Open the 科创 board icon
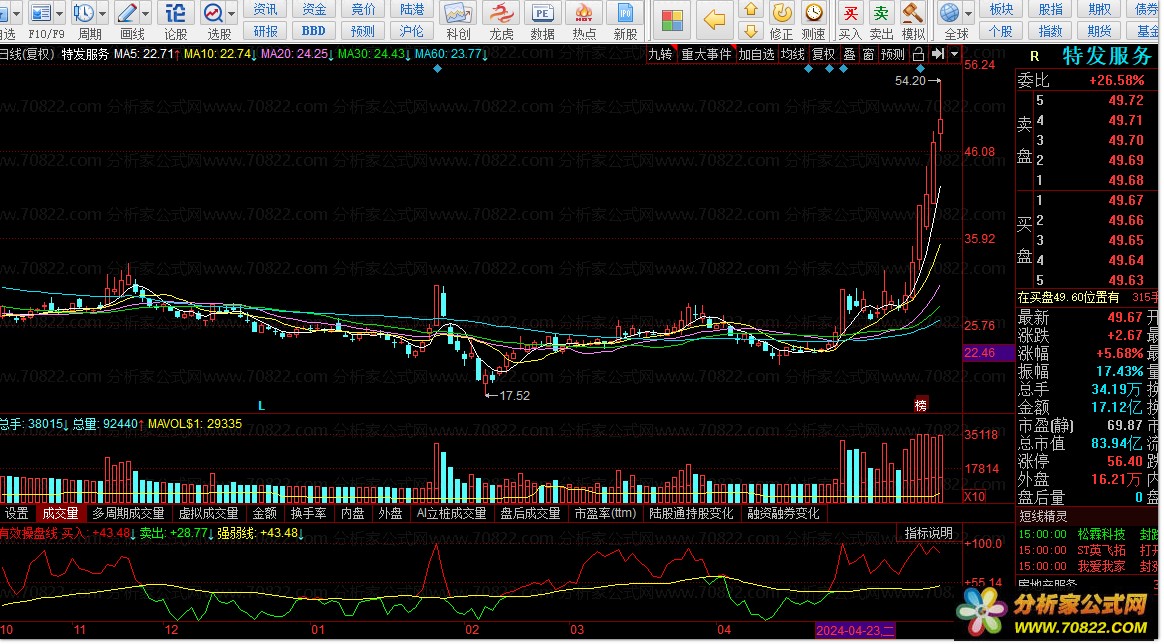Image resolution: width=1164 pixels, height=644 pixels. click(x=458, y=13)
